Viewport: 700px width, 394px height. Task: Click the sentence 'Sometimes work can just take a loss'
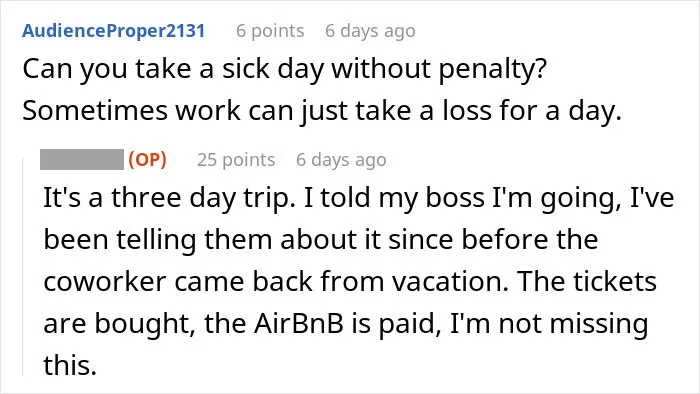(x=260, y=111)
